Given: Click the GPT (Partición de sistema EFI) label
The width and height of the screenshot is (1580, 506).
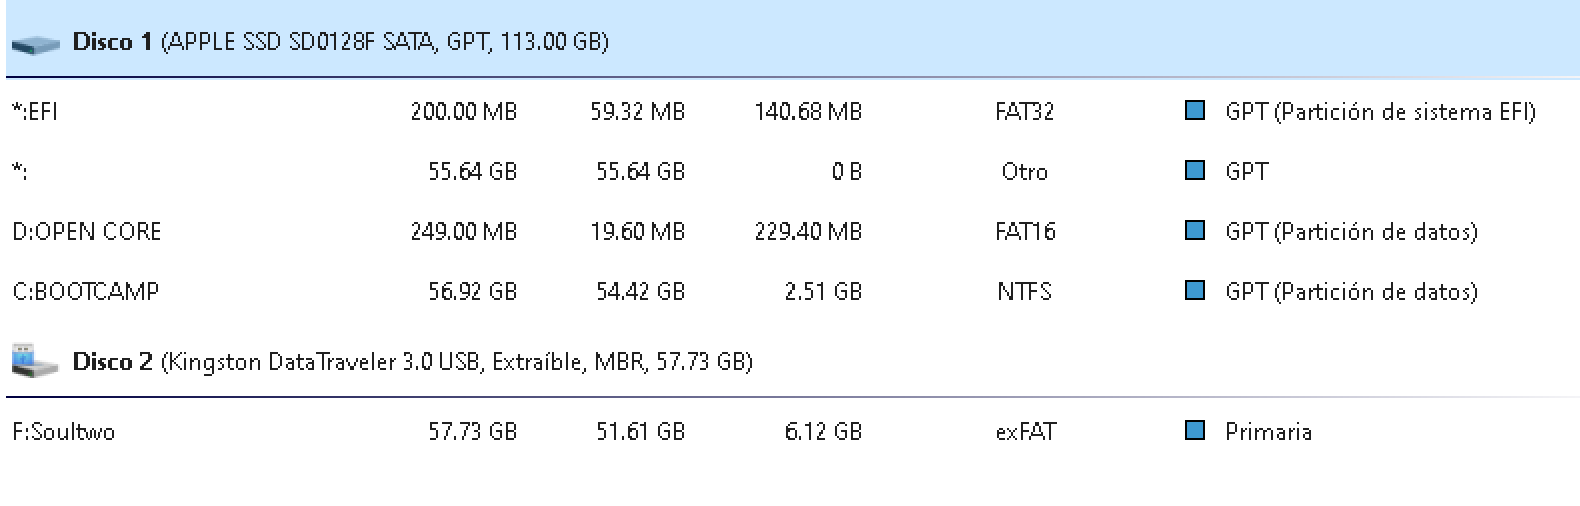Looking at the screenshot, I should pyautogui.click(x=1380, y=112).
